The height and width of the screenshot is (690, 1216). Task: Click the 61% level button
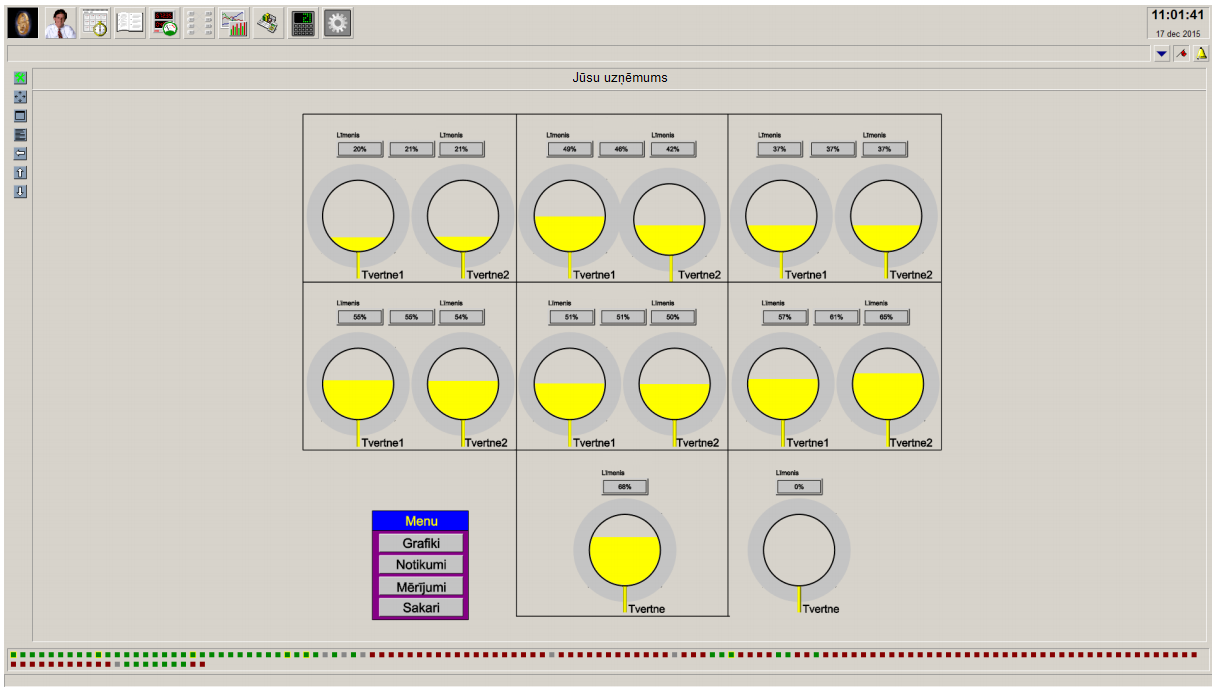click(x=837, y=317)
